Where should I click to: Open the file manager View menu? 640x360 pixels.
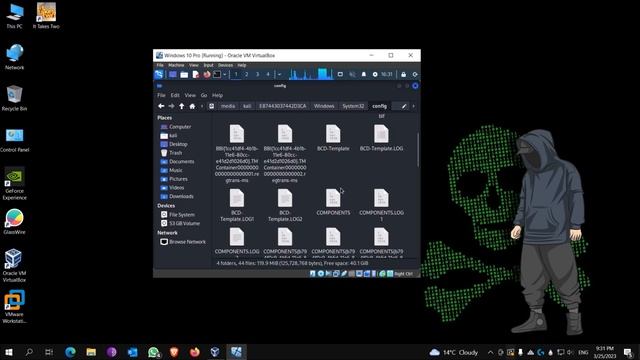190,95
